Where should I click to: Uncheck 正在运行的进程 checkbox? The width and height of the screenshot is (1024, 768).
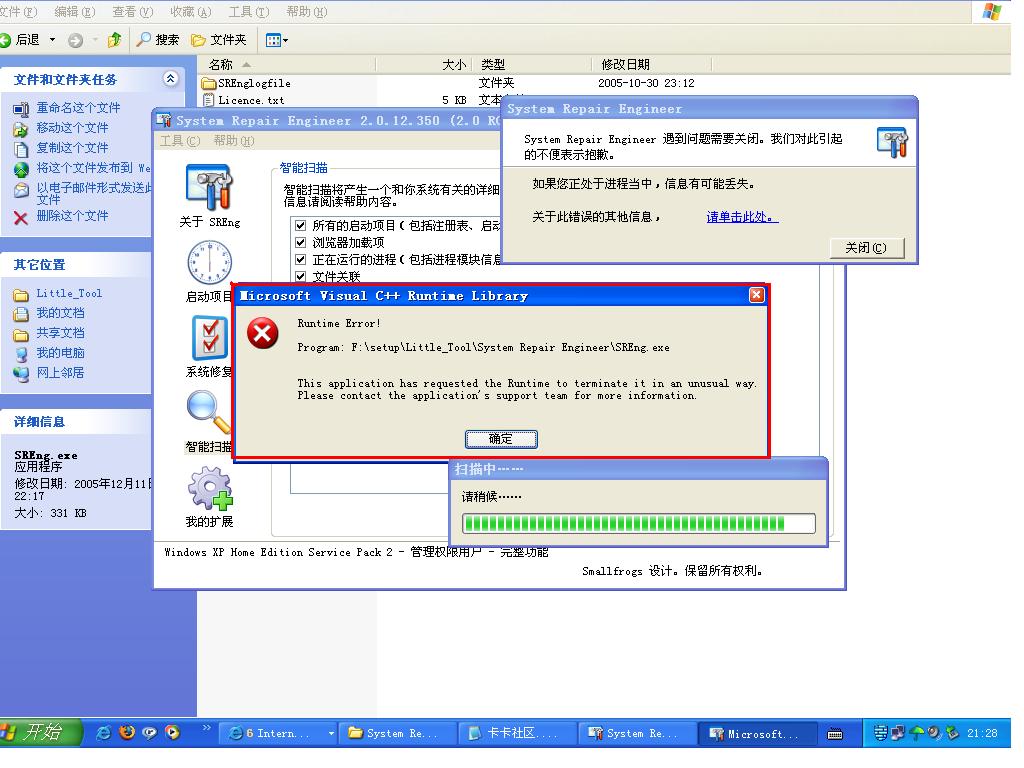300,260
